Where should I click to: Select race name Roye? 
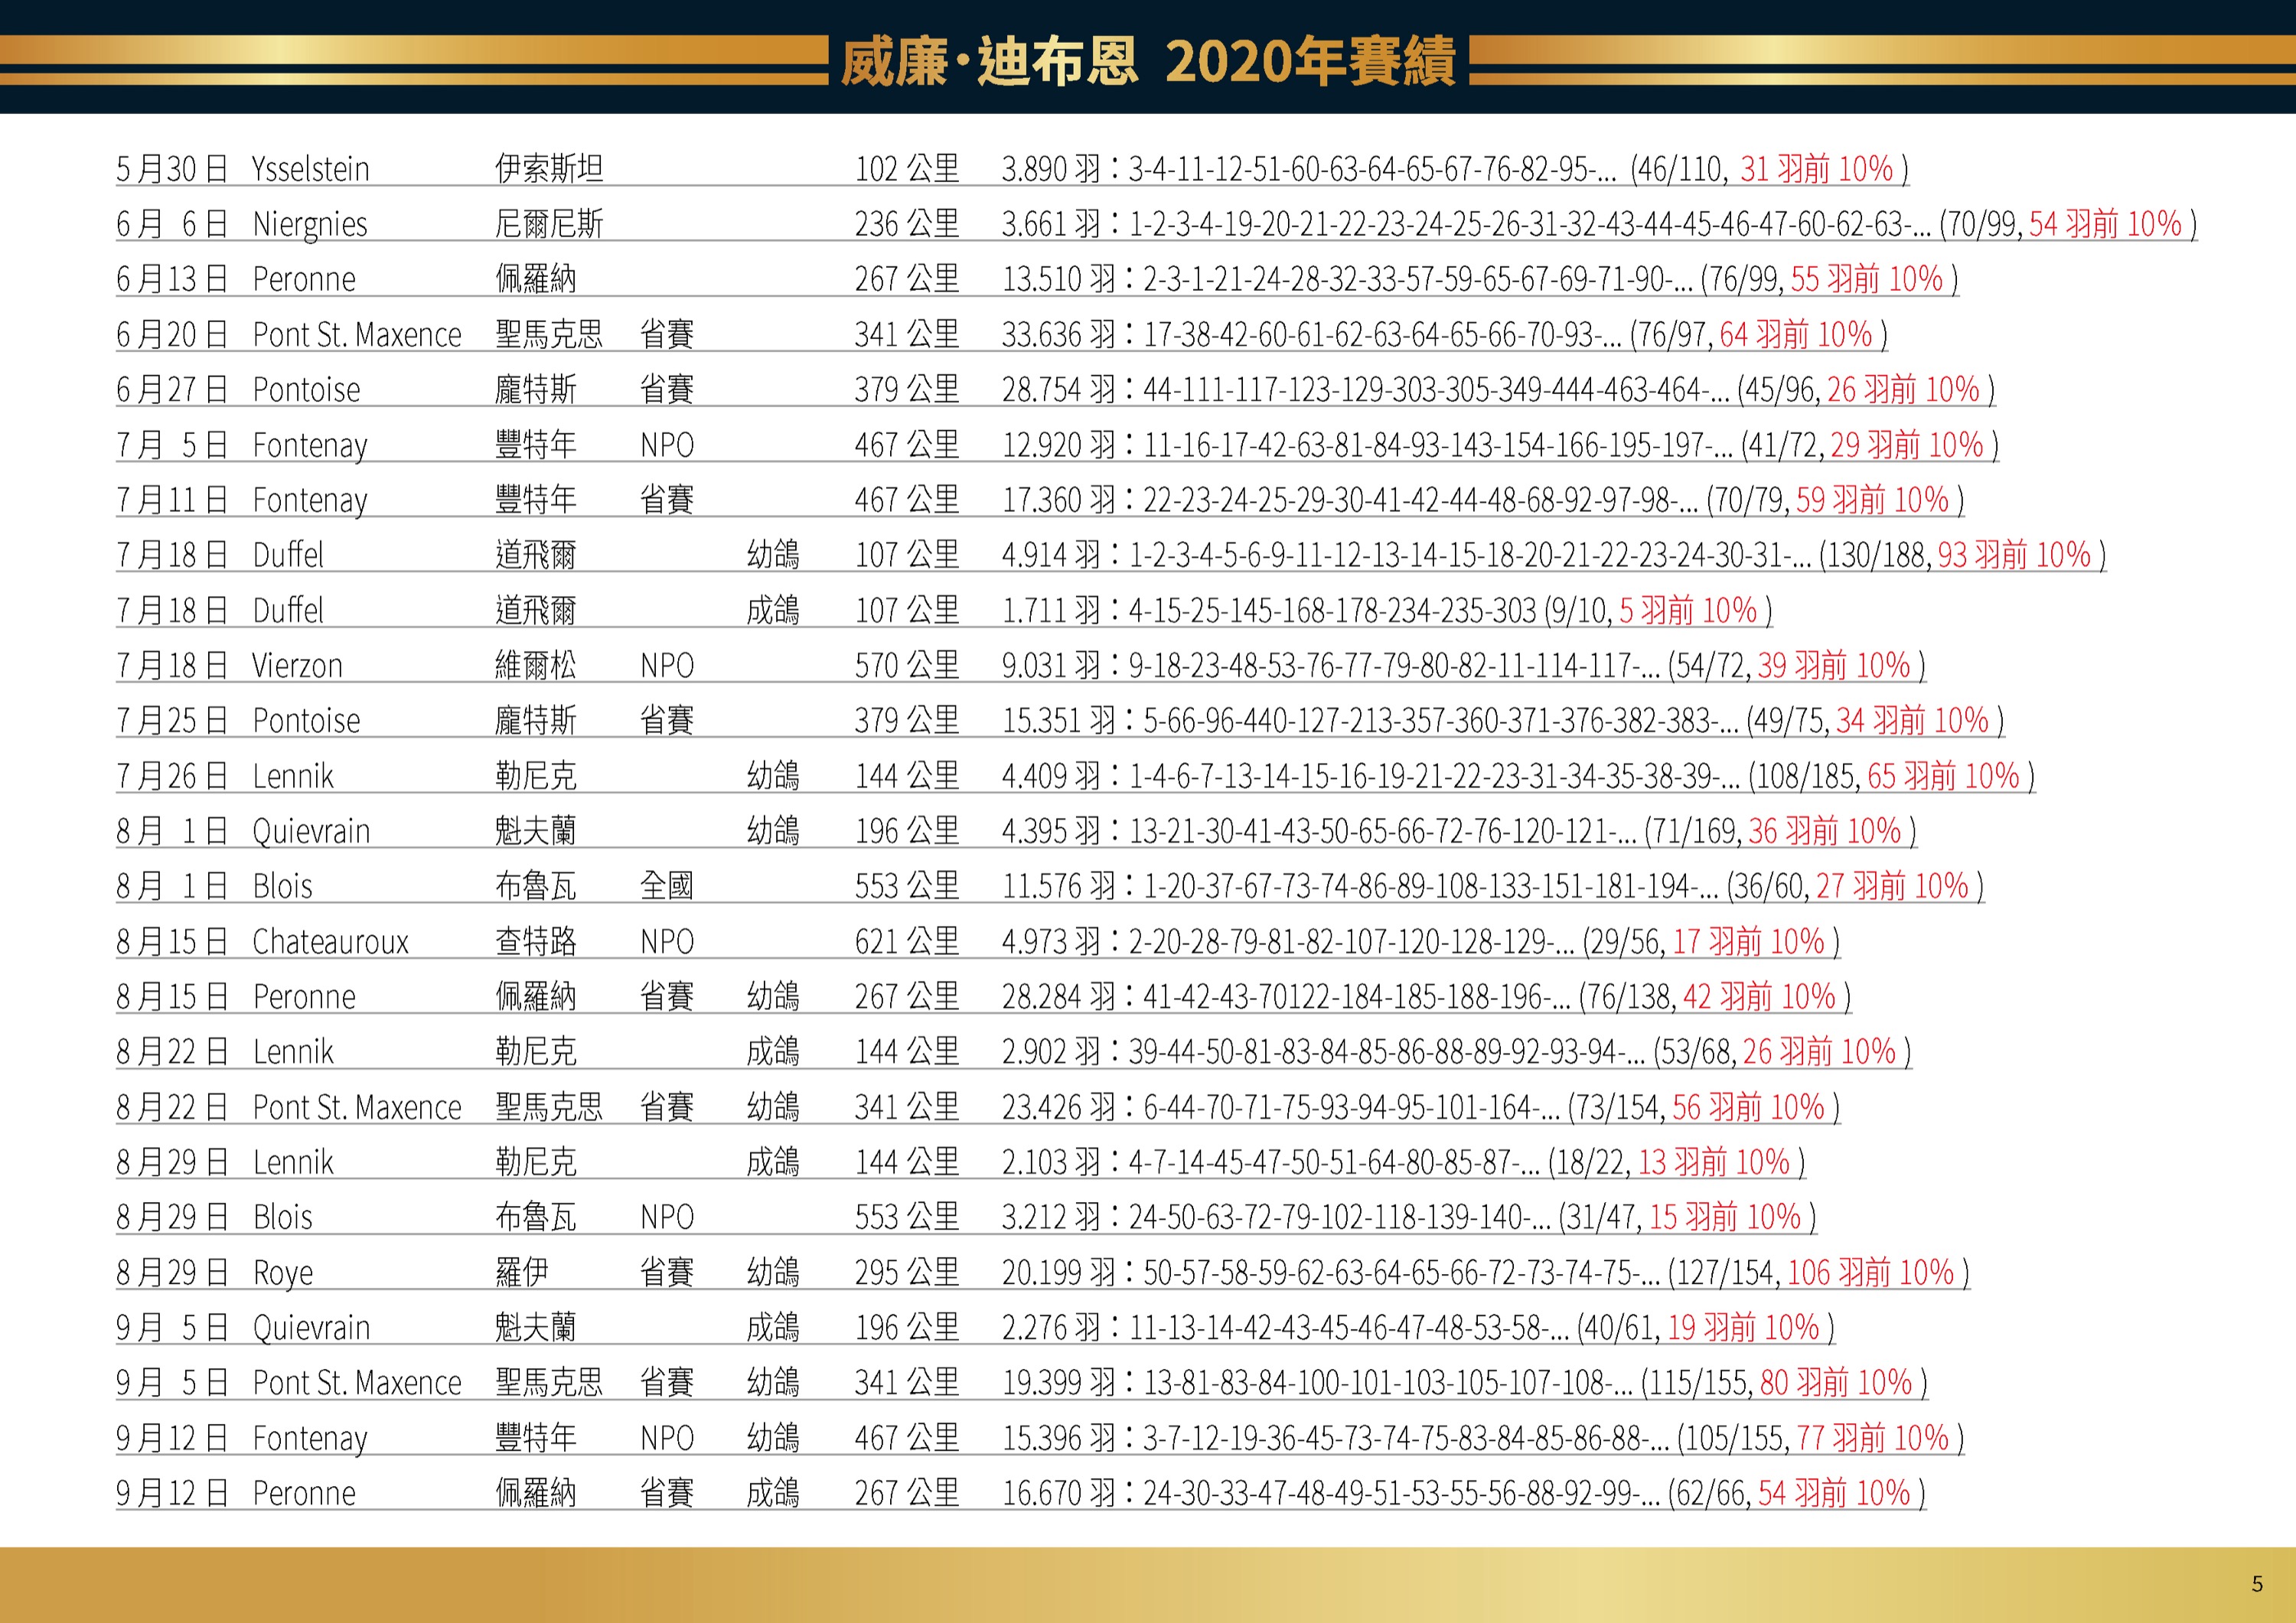pos(283,1273)
